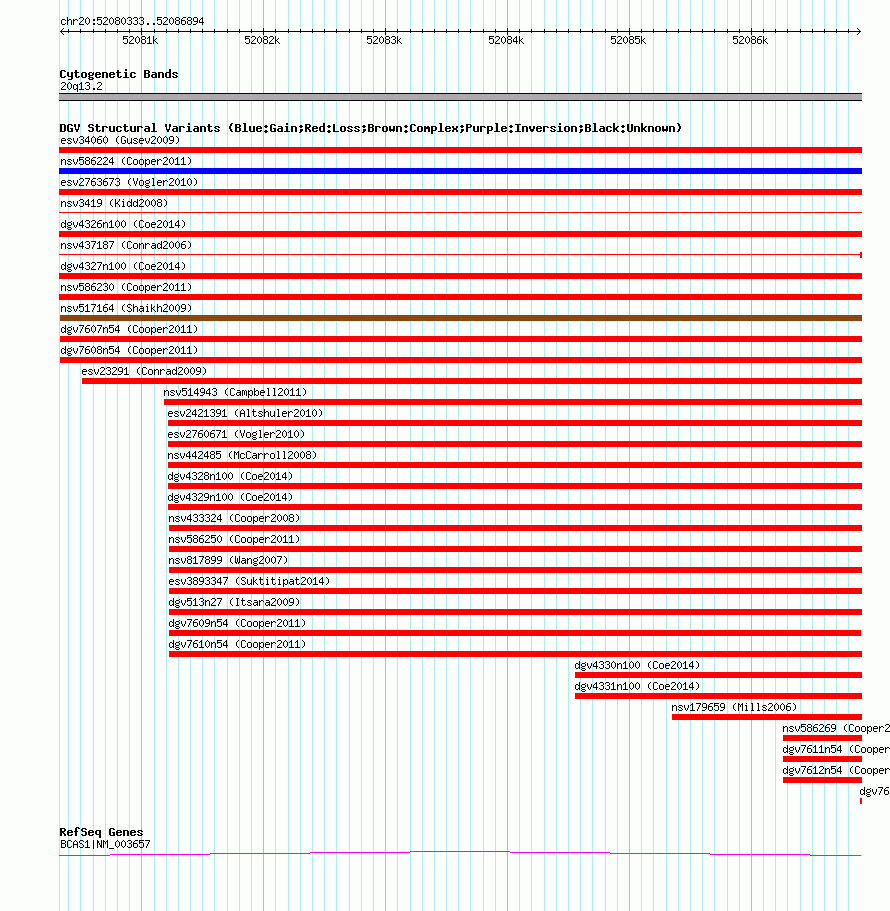The image size is (890, 911).
Task: Select the 20q13.2 band label
Action: point(81,86)
